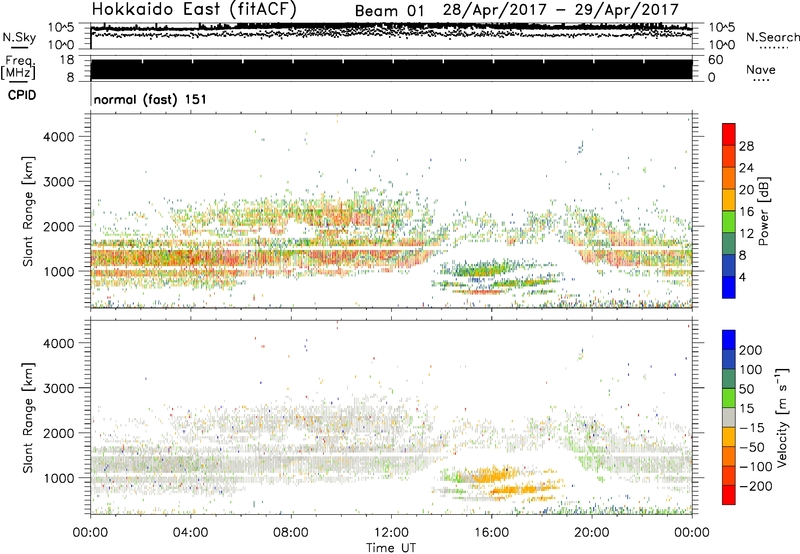Viewport: 800px width, 554px height.
Task: Click the 'Time UT' axis title
Action: point(391,548)
